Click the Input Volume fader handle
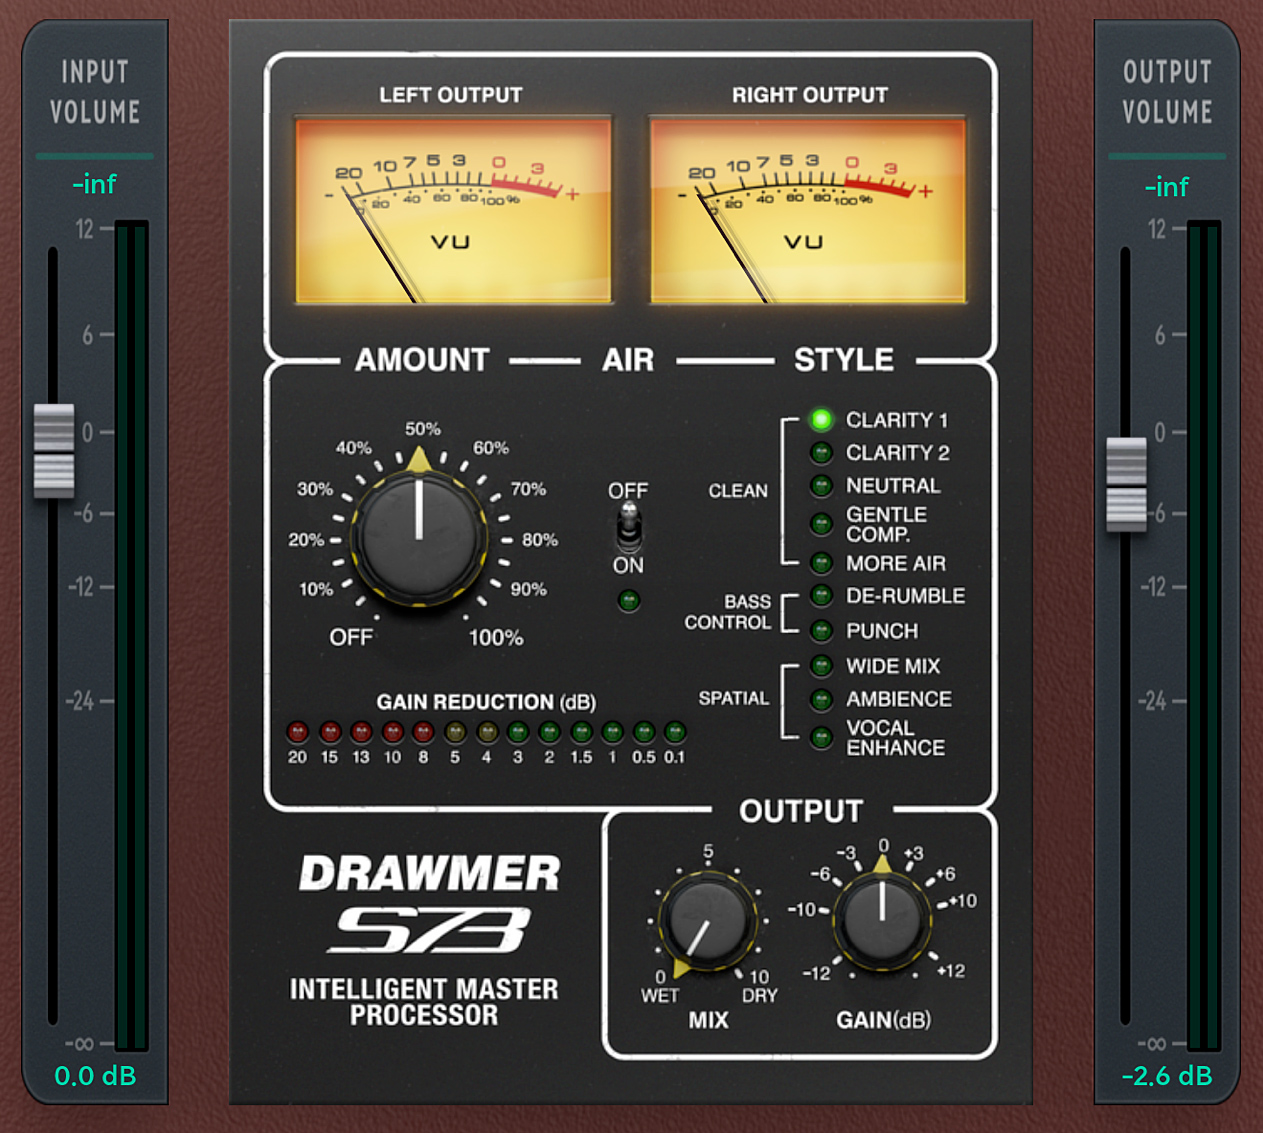 [54, 451]
